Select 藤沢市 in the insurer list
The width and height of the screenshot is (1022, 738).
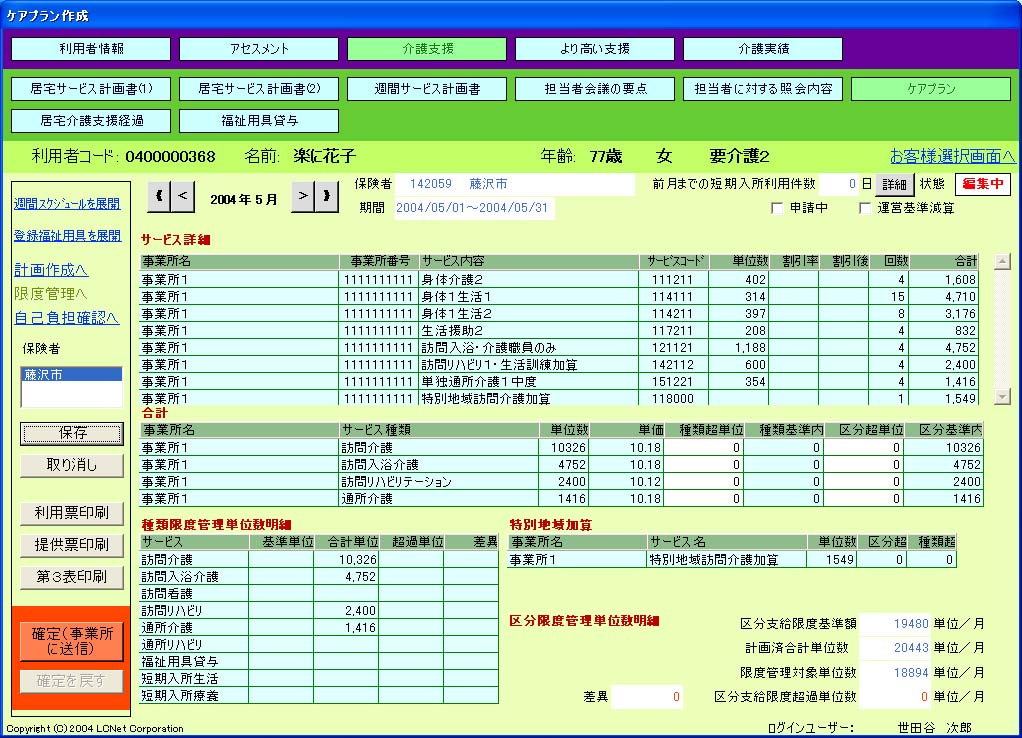pos(72,374)
